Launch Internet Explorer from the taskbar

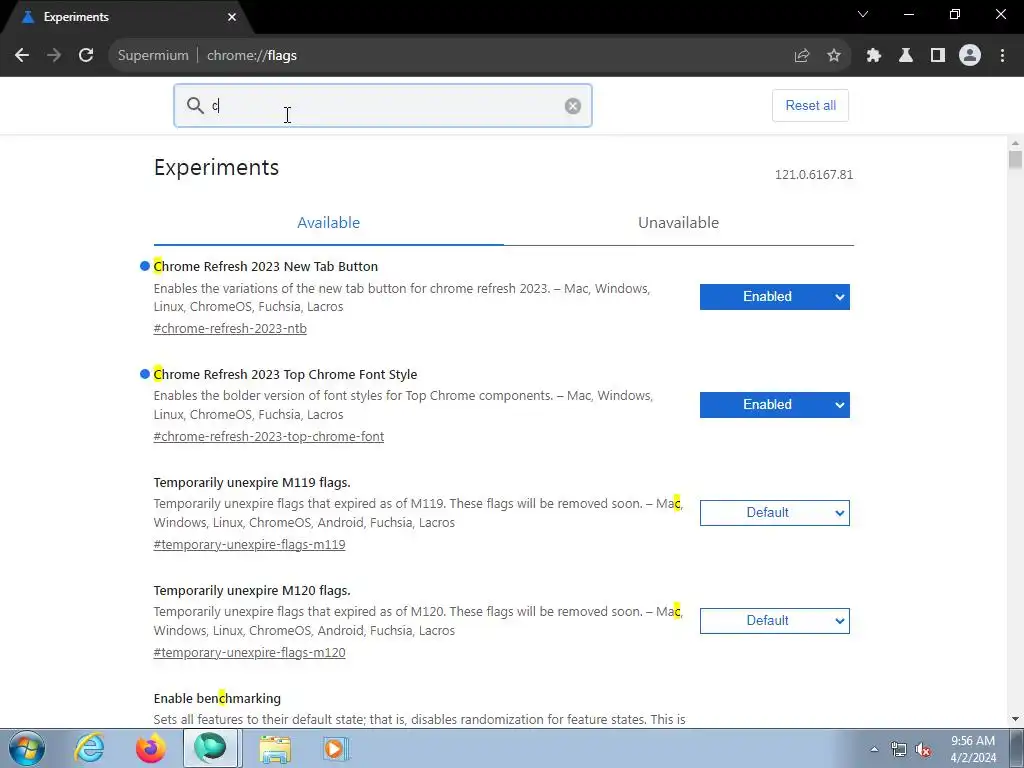[x=89, y=748]
